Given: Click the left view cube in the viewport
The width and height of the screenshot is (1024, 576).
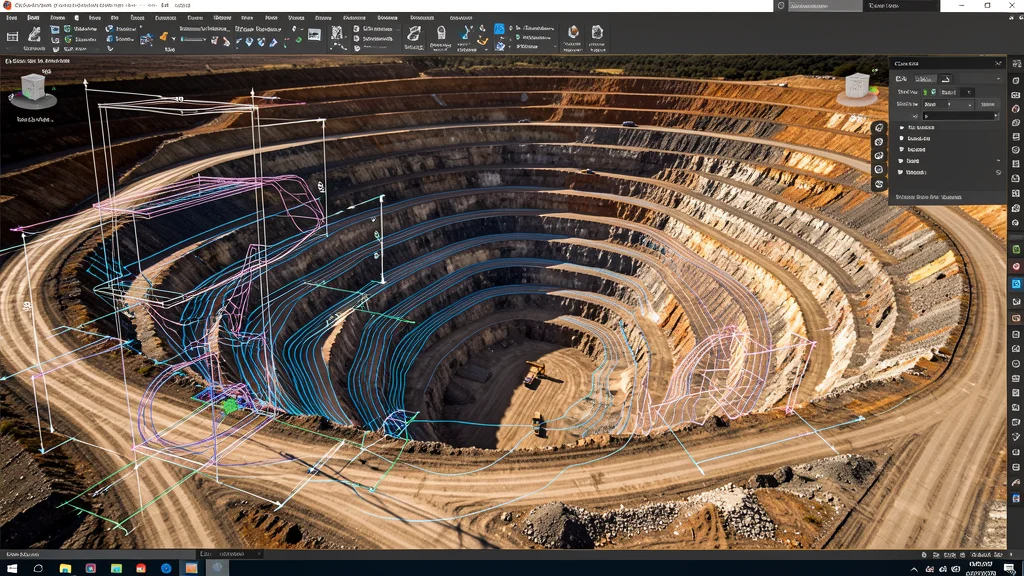Looking at the screenshot, I should pos(33,88).
